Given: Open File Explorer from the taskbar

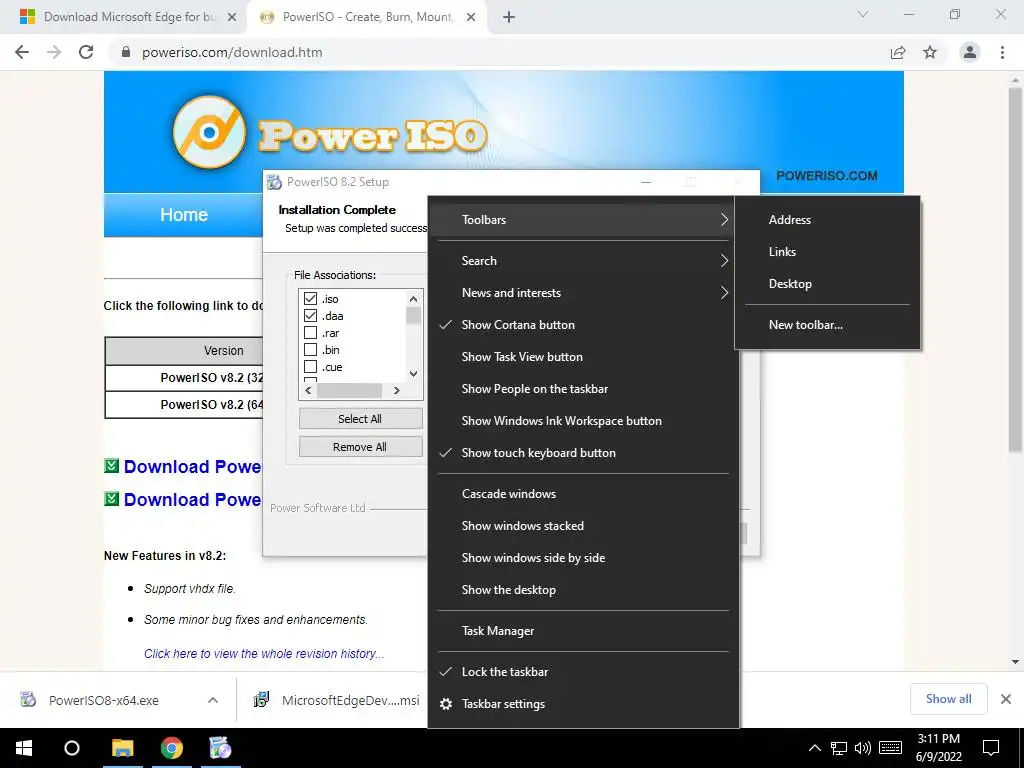Looking at the screenshot, I should [122, 748].
